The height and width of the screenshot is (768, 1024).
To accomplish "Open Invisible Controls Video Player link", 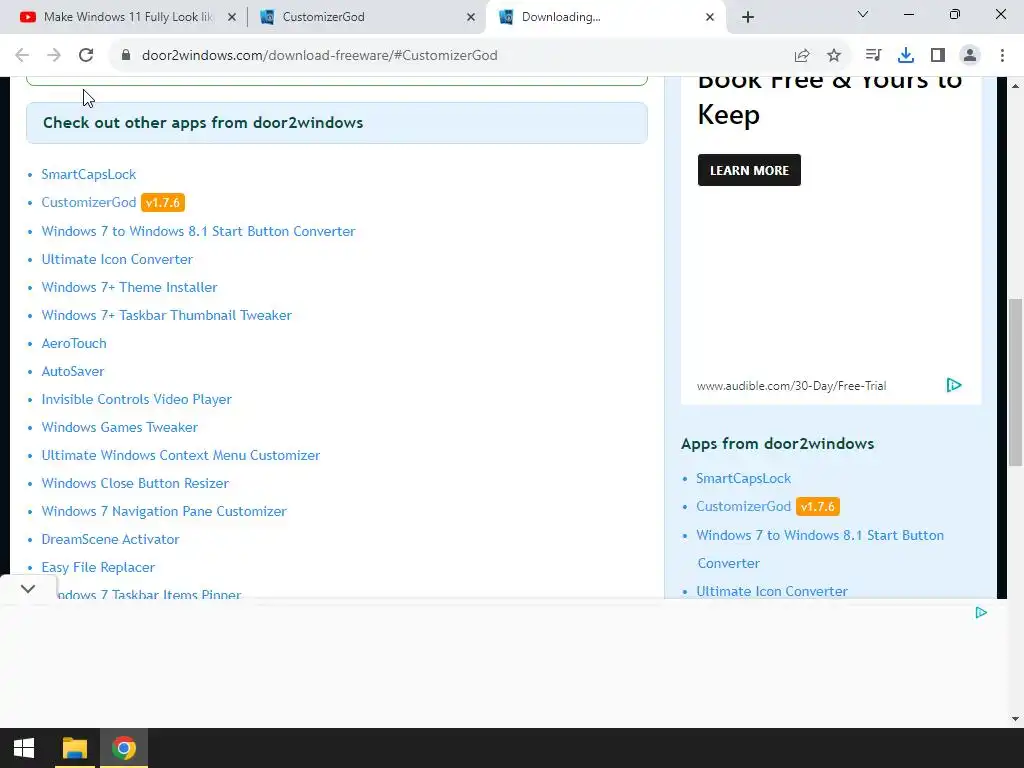I will [x=136, y=400].
